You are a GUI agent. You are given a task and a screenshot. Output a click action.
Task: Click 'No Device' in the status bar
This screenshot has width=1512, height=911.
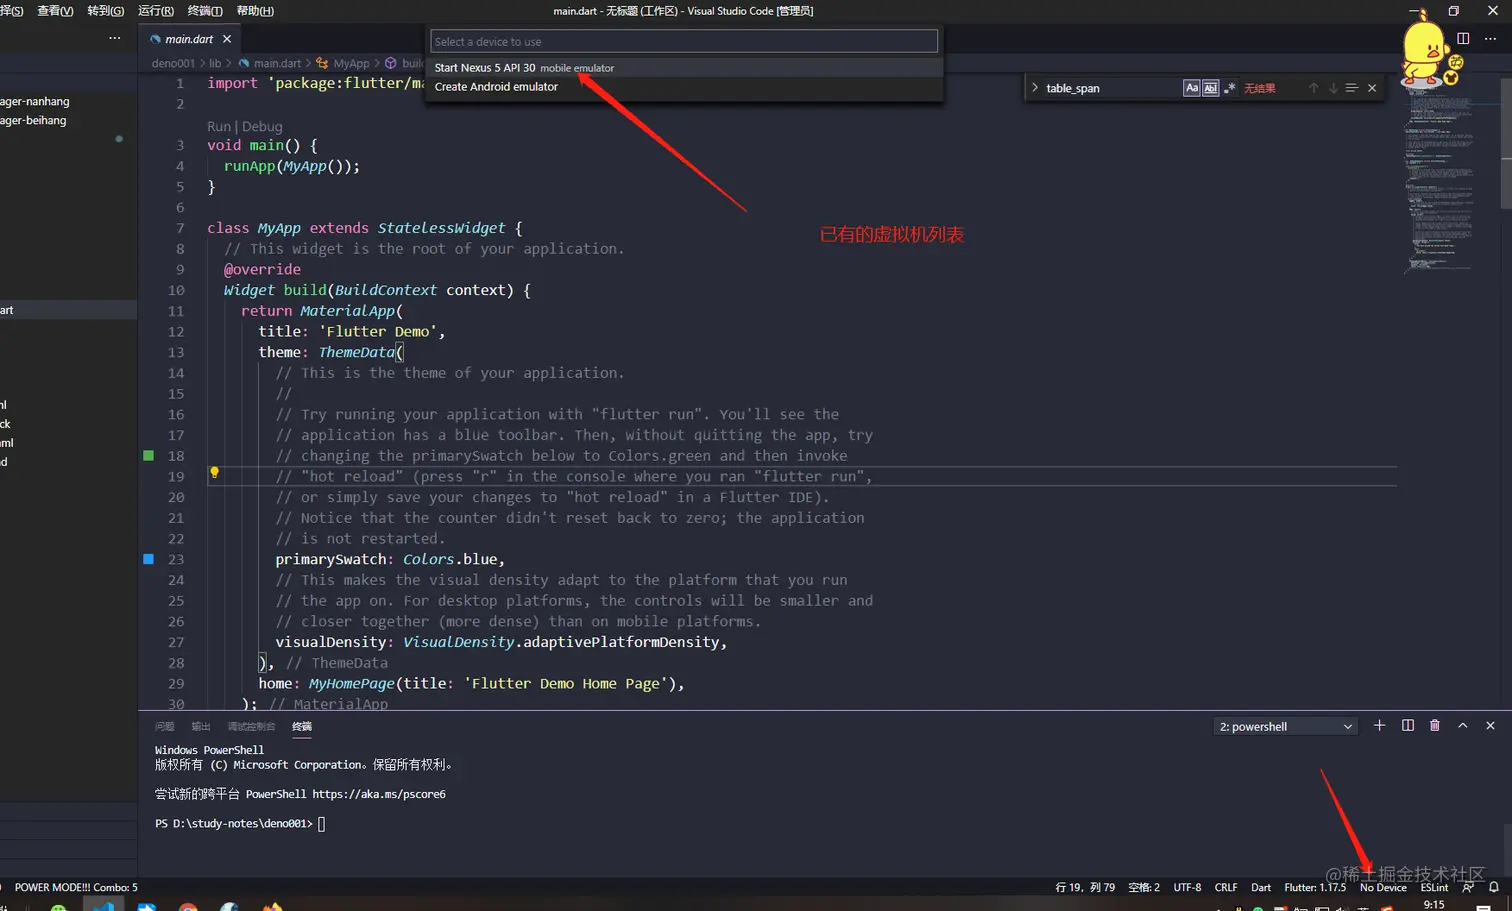point(1383,888)
